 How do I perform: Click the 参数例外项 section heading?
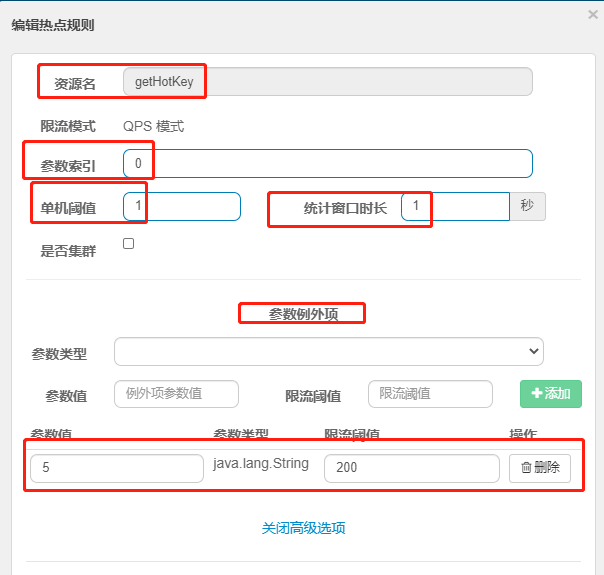(303, 314)
